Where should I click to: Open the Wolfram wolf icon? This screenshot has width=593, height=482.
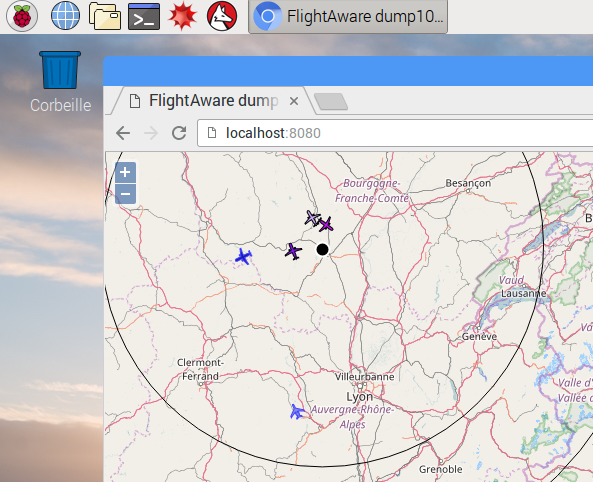tap(222, 16)
